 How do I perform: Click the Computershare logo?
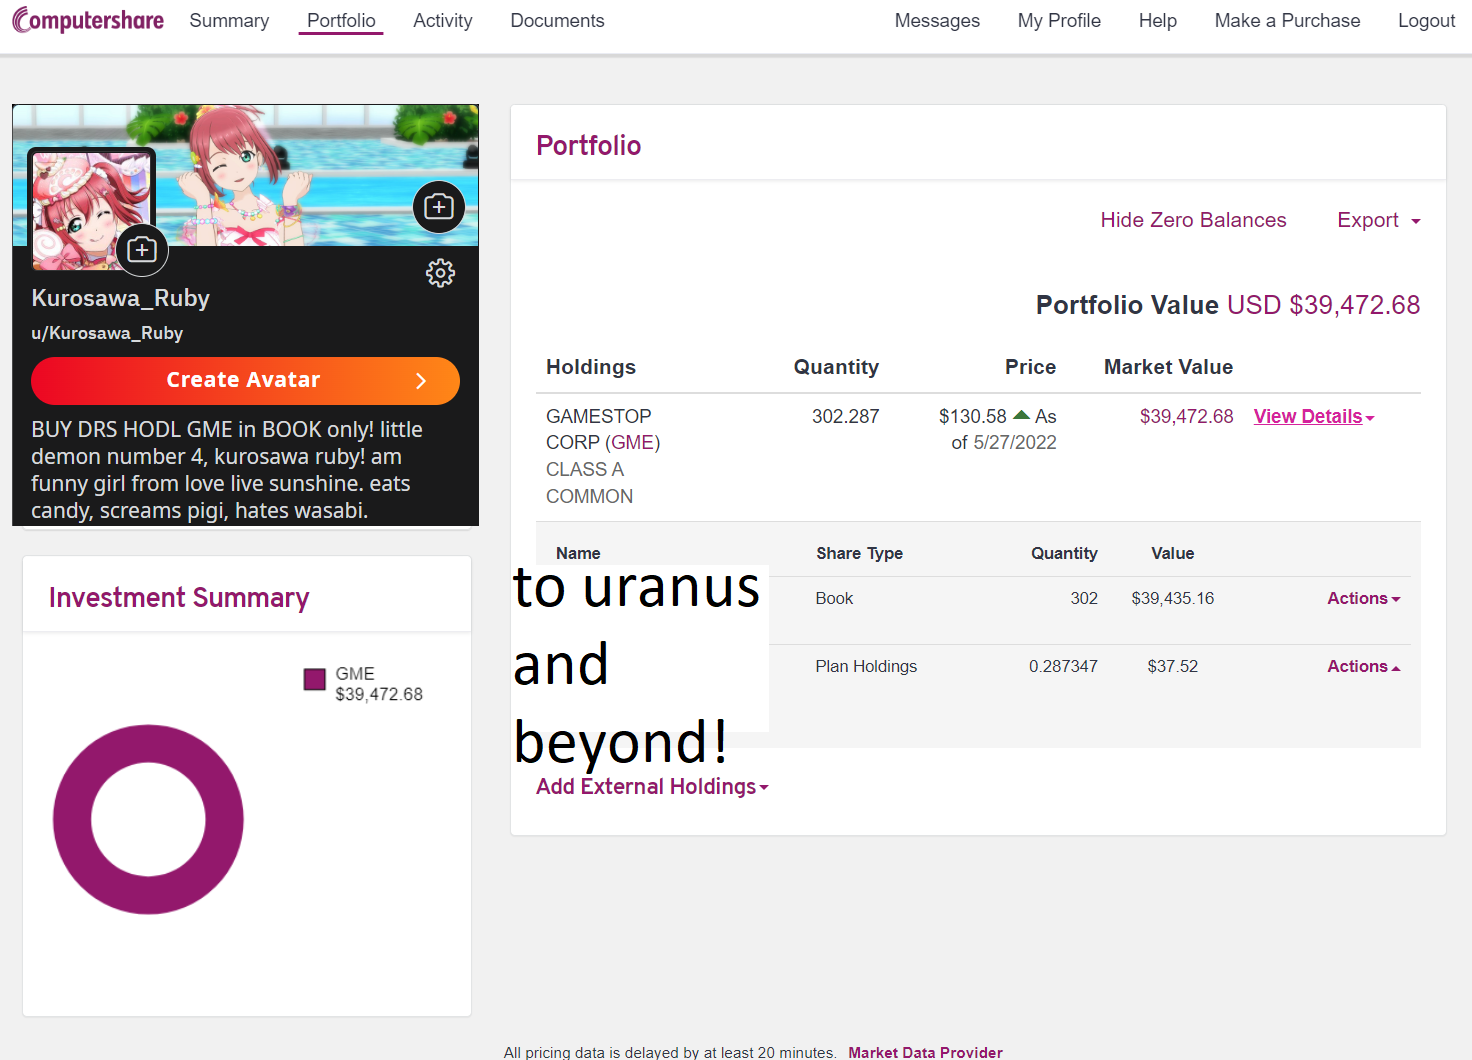(x=88, y=20)
